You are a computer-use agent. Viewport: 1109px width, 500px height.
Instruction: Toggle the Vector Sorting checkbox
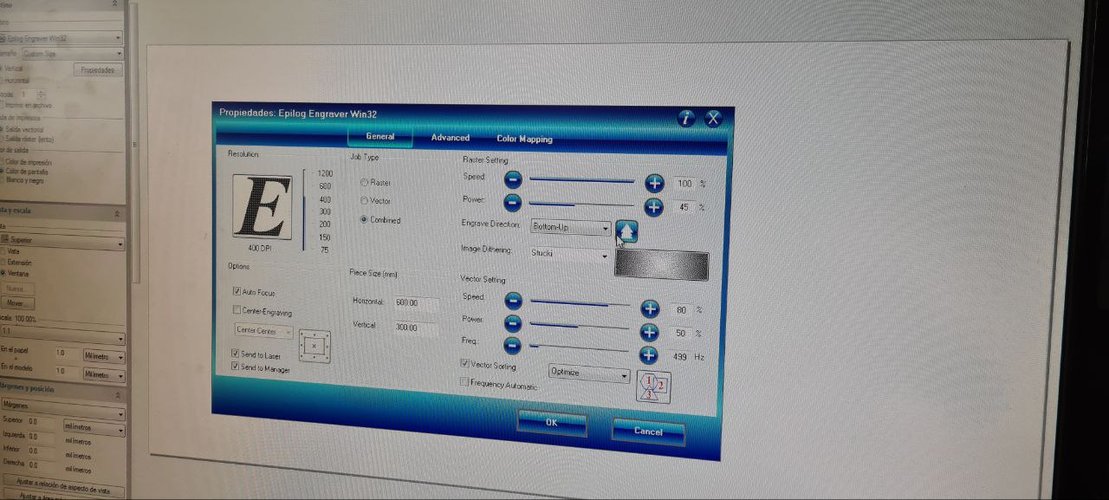point(465,364)
